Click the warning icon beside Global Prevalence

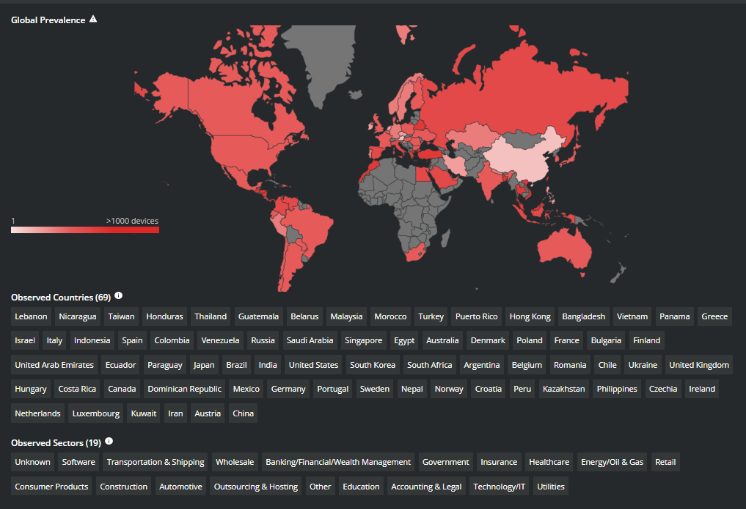point(93,19)
